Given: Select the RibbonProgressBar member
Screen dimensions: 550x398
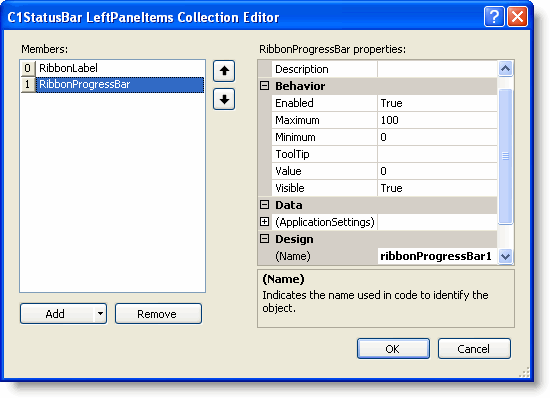Looking at the screenshot, I should click(x=120, y=85).
